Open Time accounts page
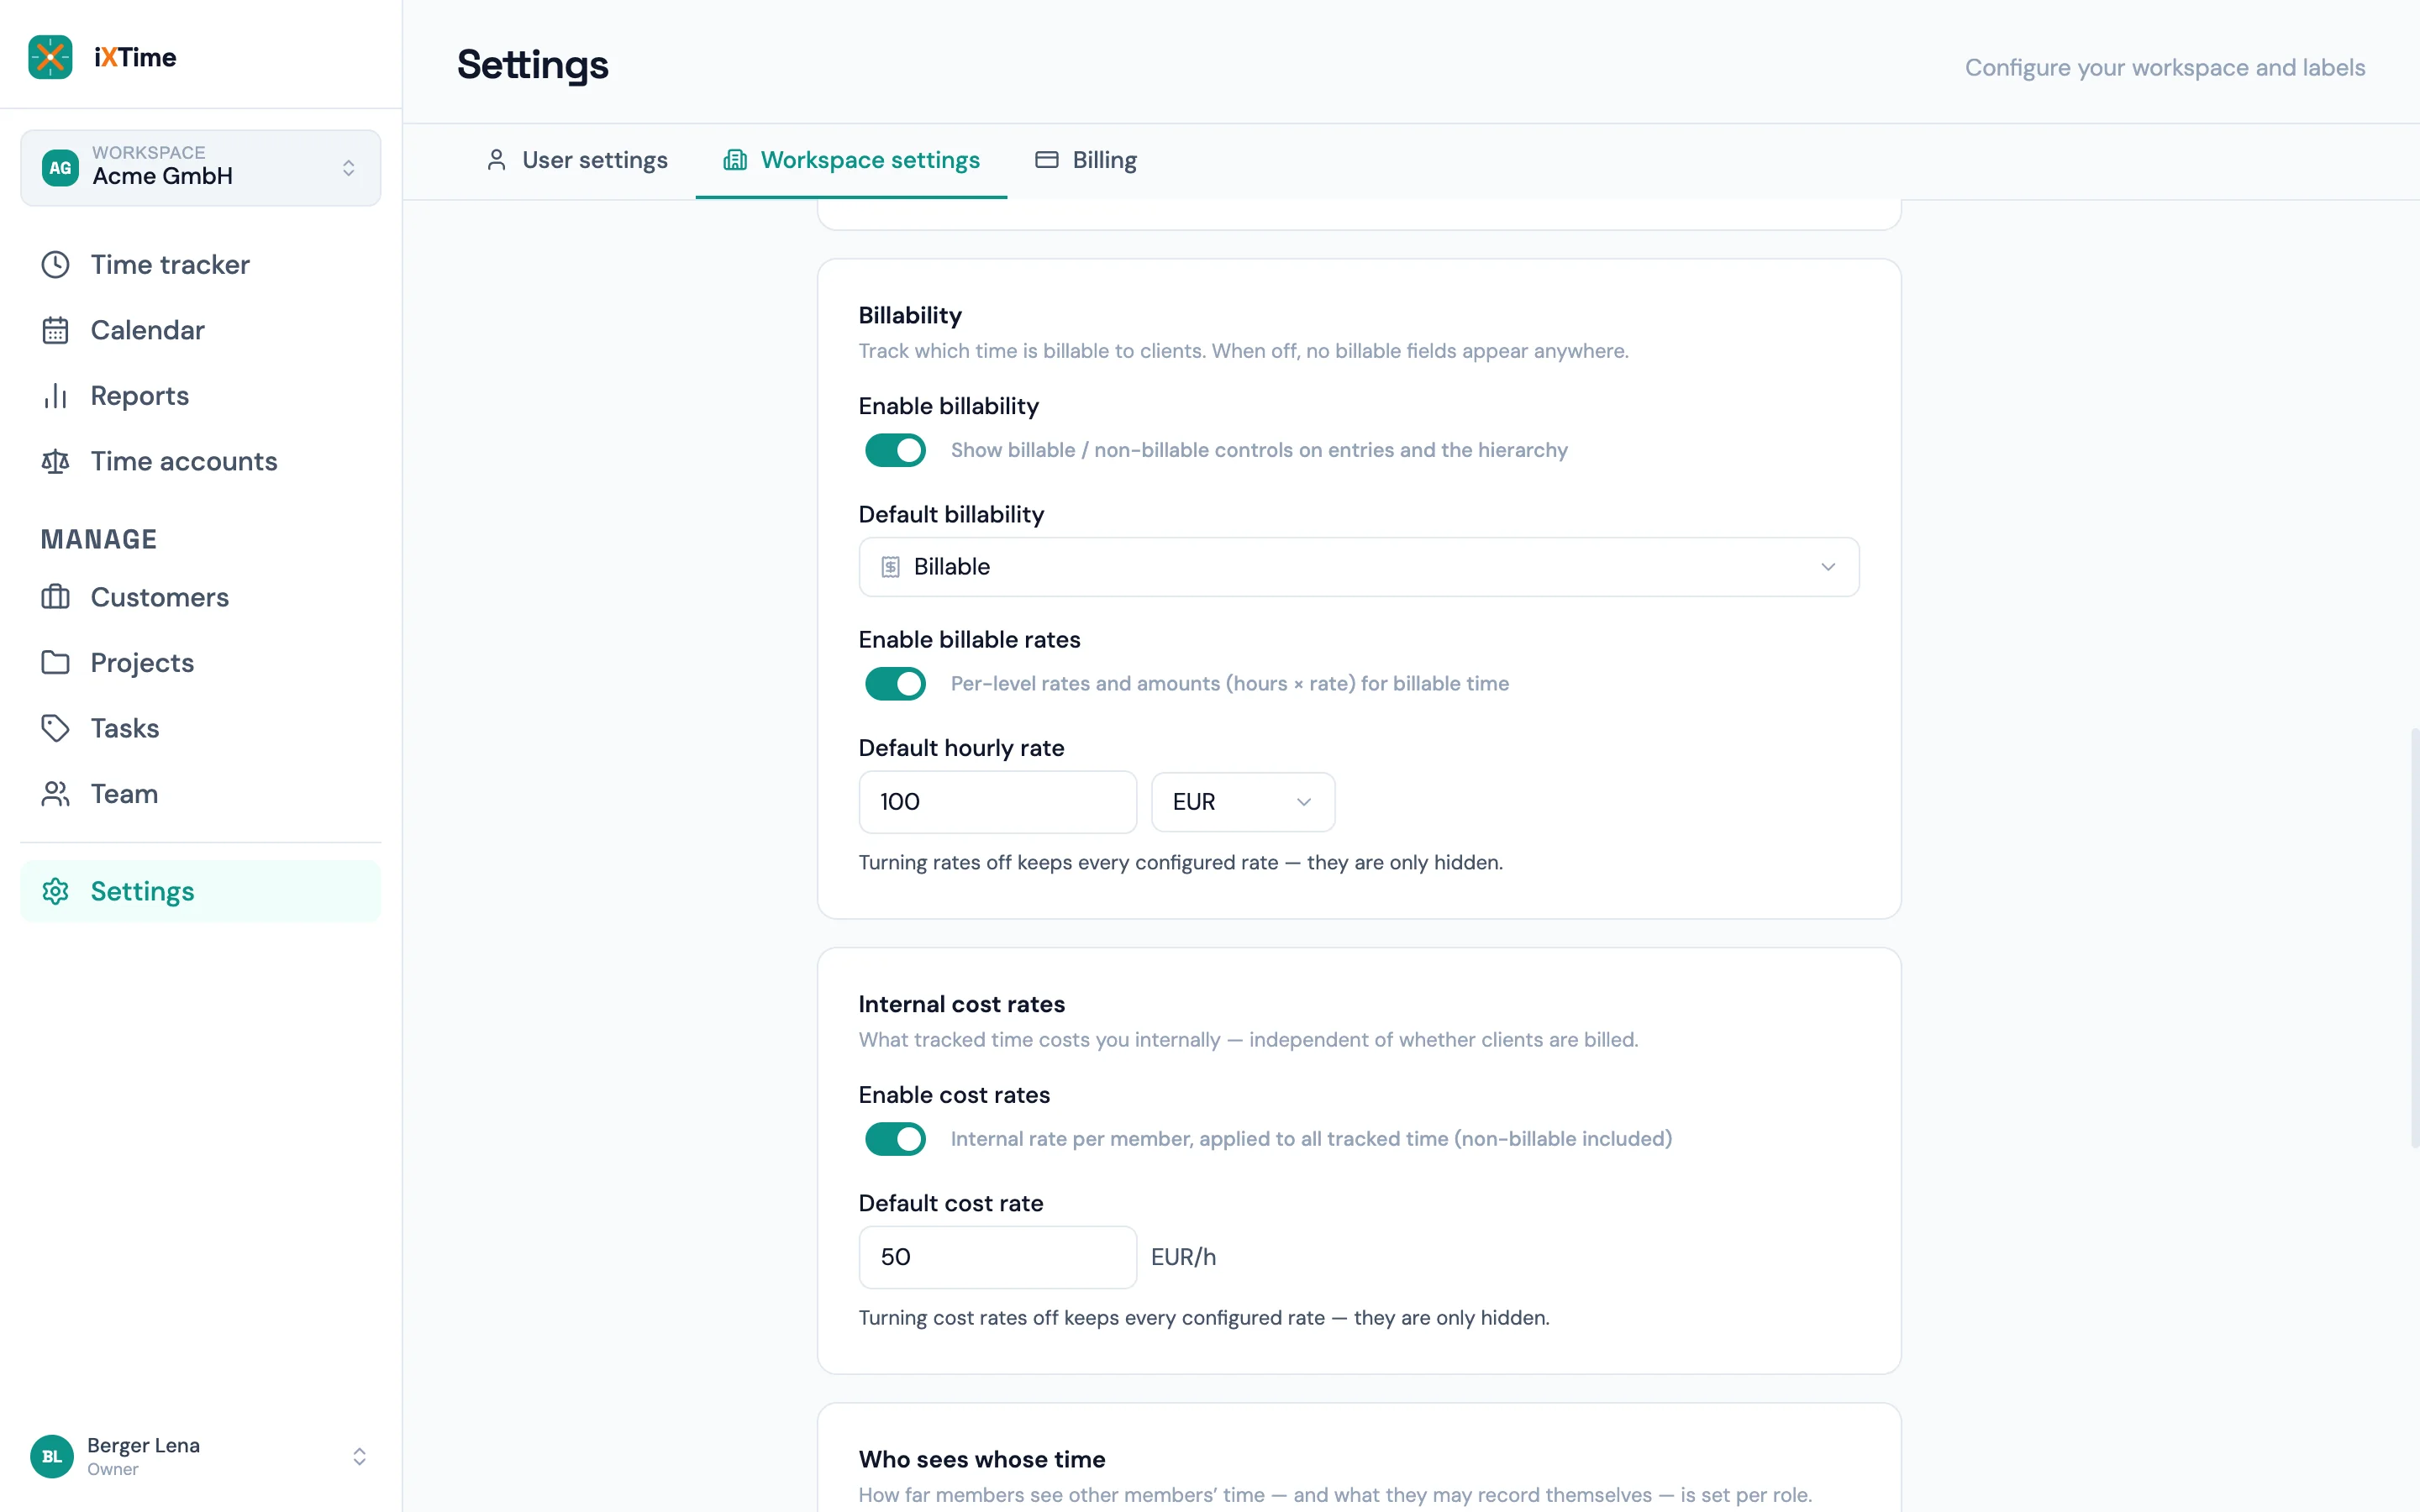The height and width of the screenshot is (1512, 2420). (x=200, y=461)
